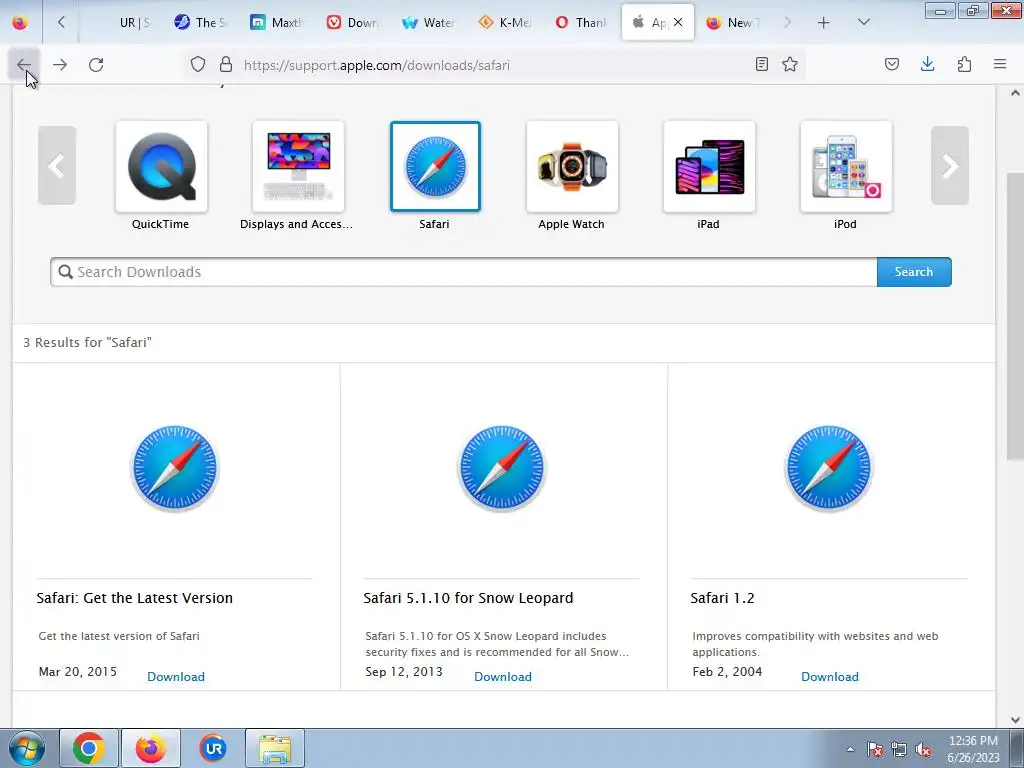The width and height of the screenshot is (1024, 768).
Task: Open the Firefox application menu
Action: pyautogui.click(x=1000, y=64)
